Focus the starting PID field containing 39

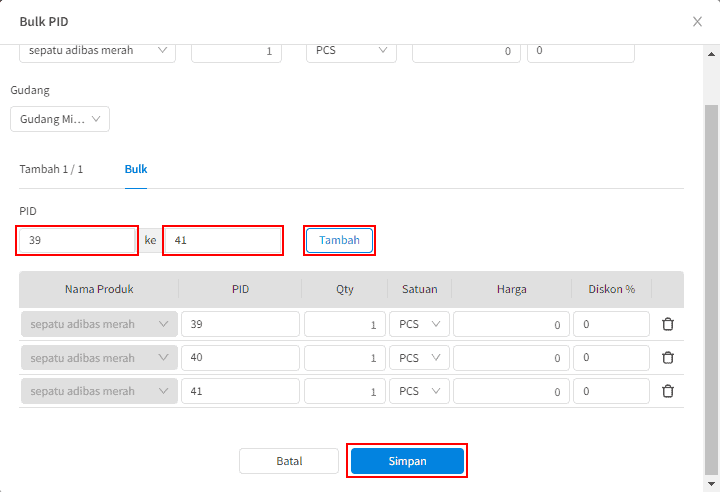(x=77, y=240)
